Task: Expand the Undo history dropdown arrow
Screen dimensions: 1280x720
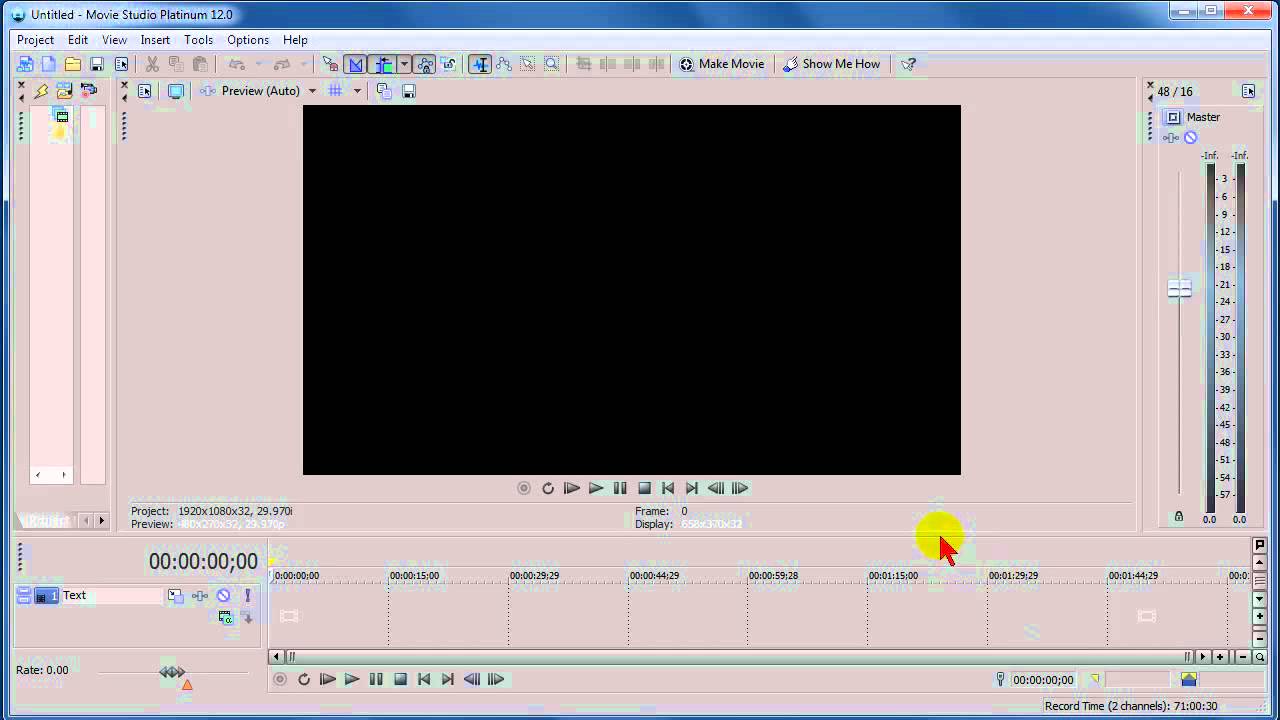Action: (258, 64)
